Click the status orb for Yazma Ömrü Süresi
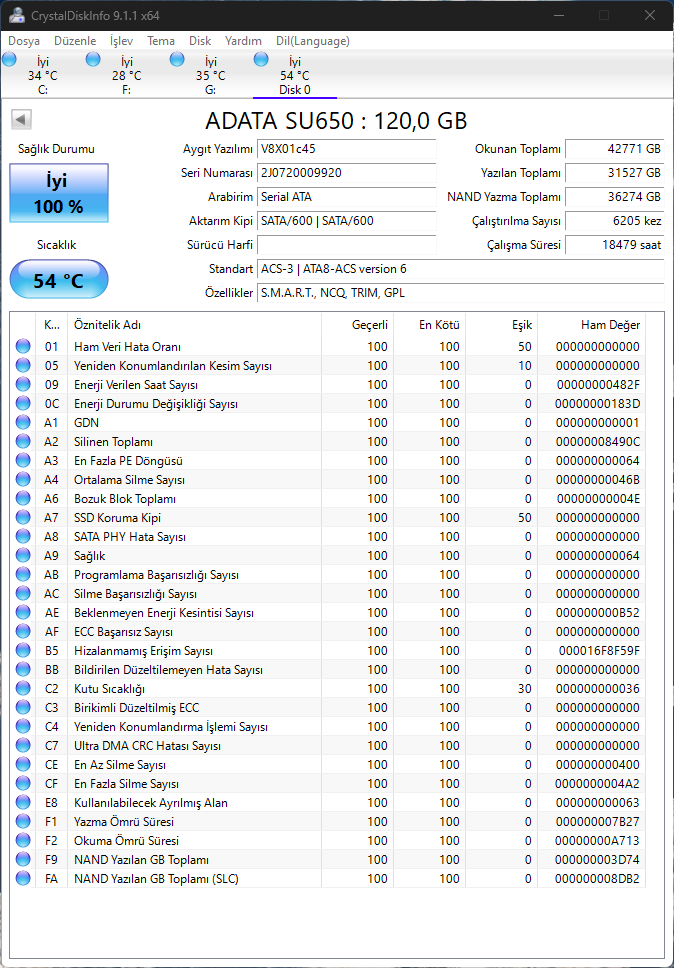The image size is (674, 968). click(23, 822)
